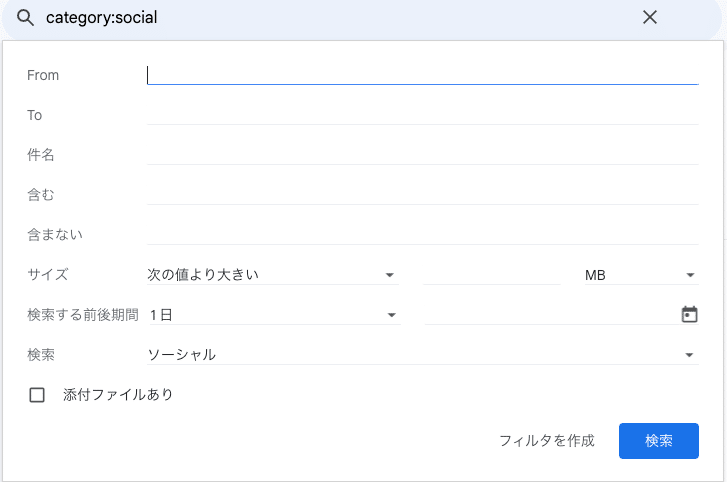Open the ソーシャル search location dropdown
The height and width of the screenshot is (482, 727).
(422, 355)
